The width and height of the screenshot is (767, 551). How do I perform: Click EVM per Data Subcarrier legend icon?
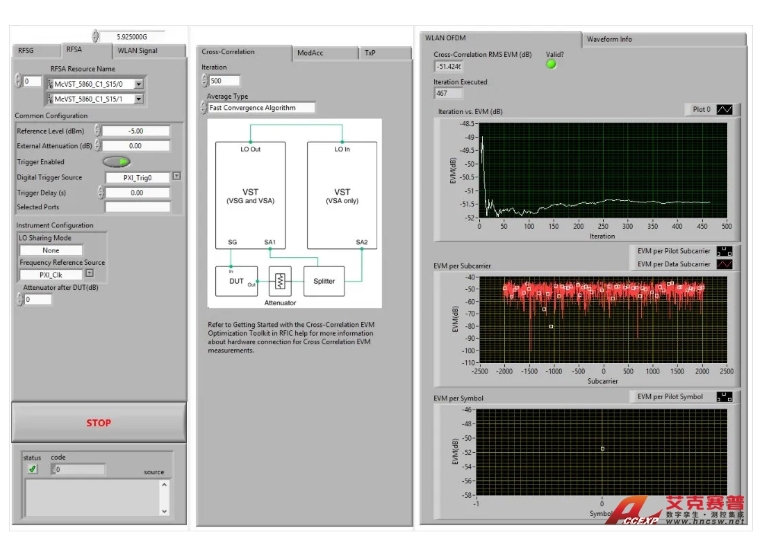point(724,264)
